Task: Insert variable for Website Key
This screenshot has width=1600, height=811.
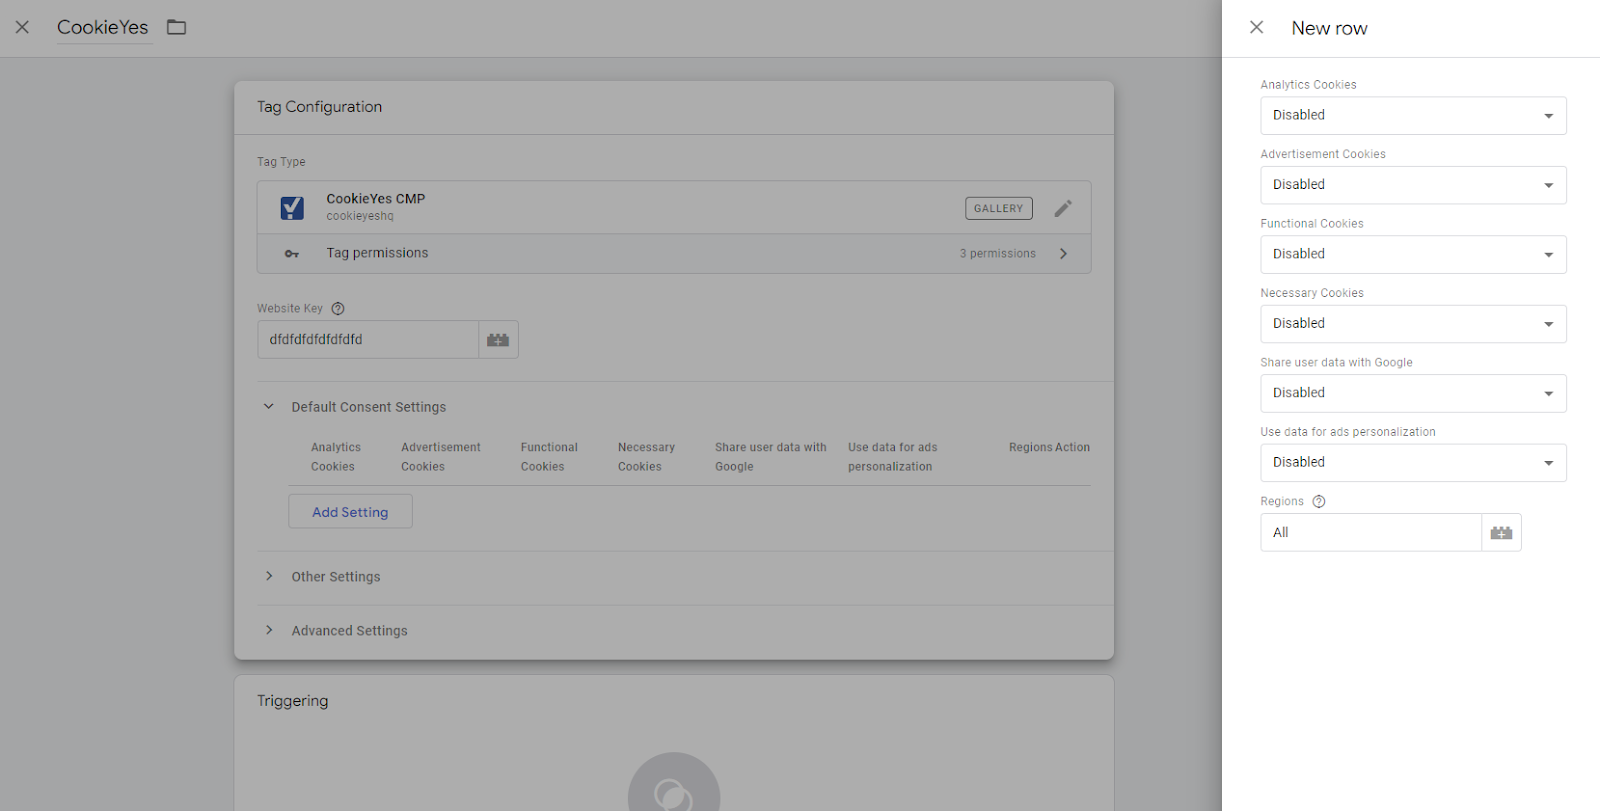Action: coord(498,339)
